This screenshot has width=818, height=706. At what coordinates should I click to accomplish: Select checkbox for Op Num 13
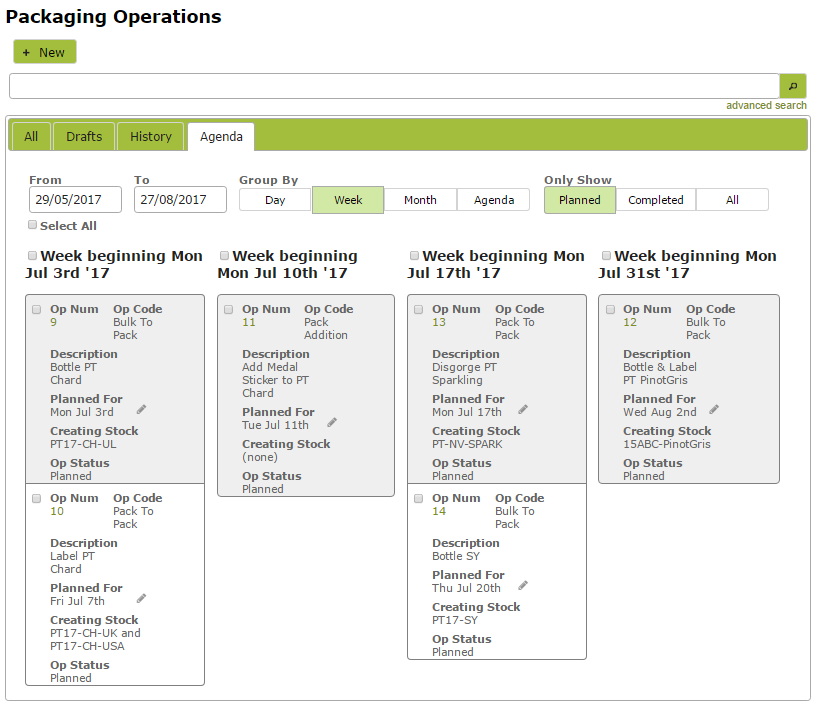[x=418, y=309]
